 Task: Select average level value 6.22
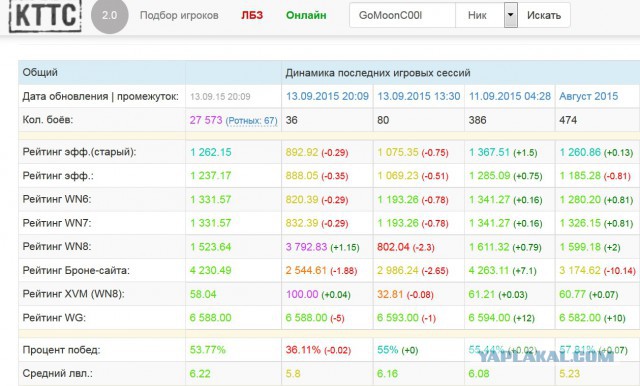[x=200, y=373]
